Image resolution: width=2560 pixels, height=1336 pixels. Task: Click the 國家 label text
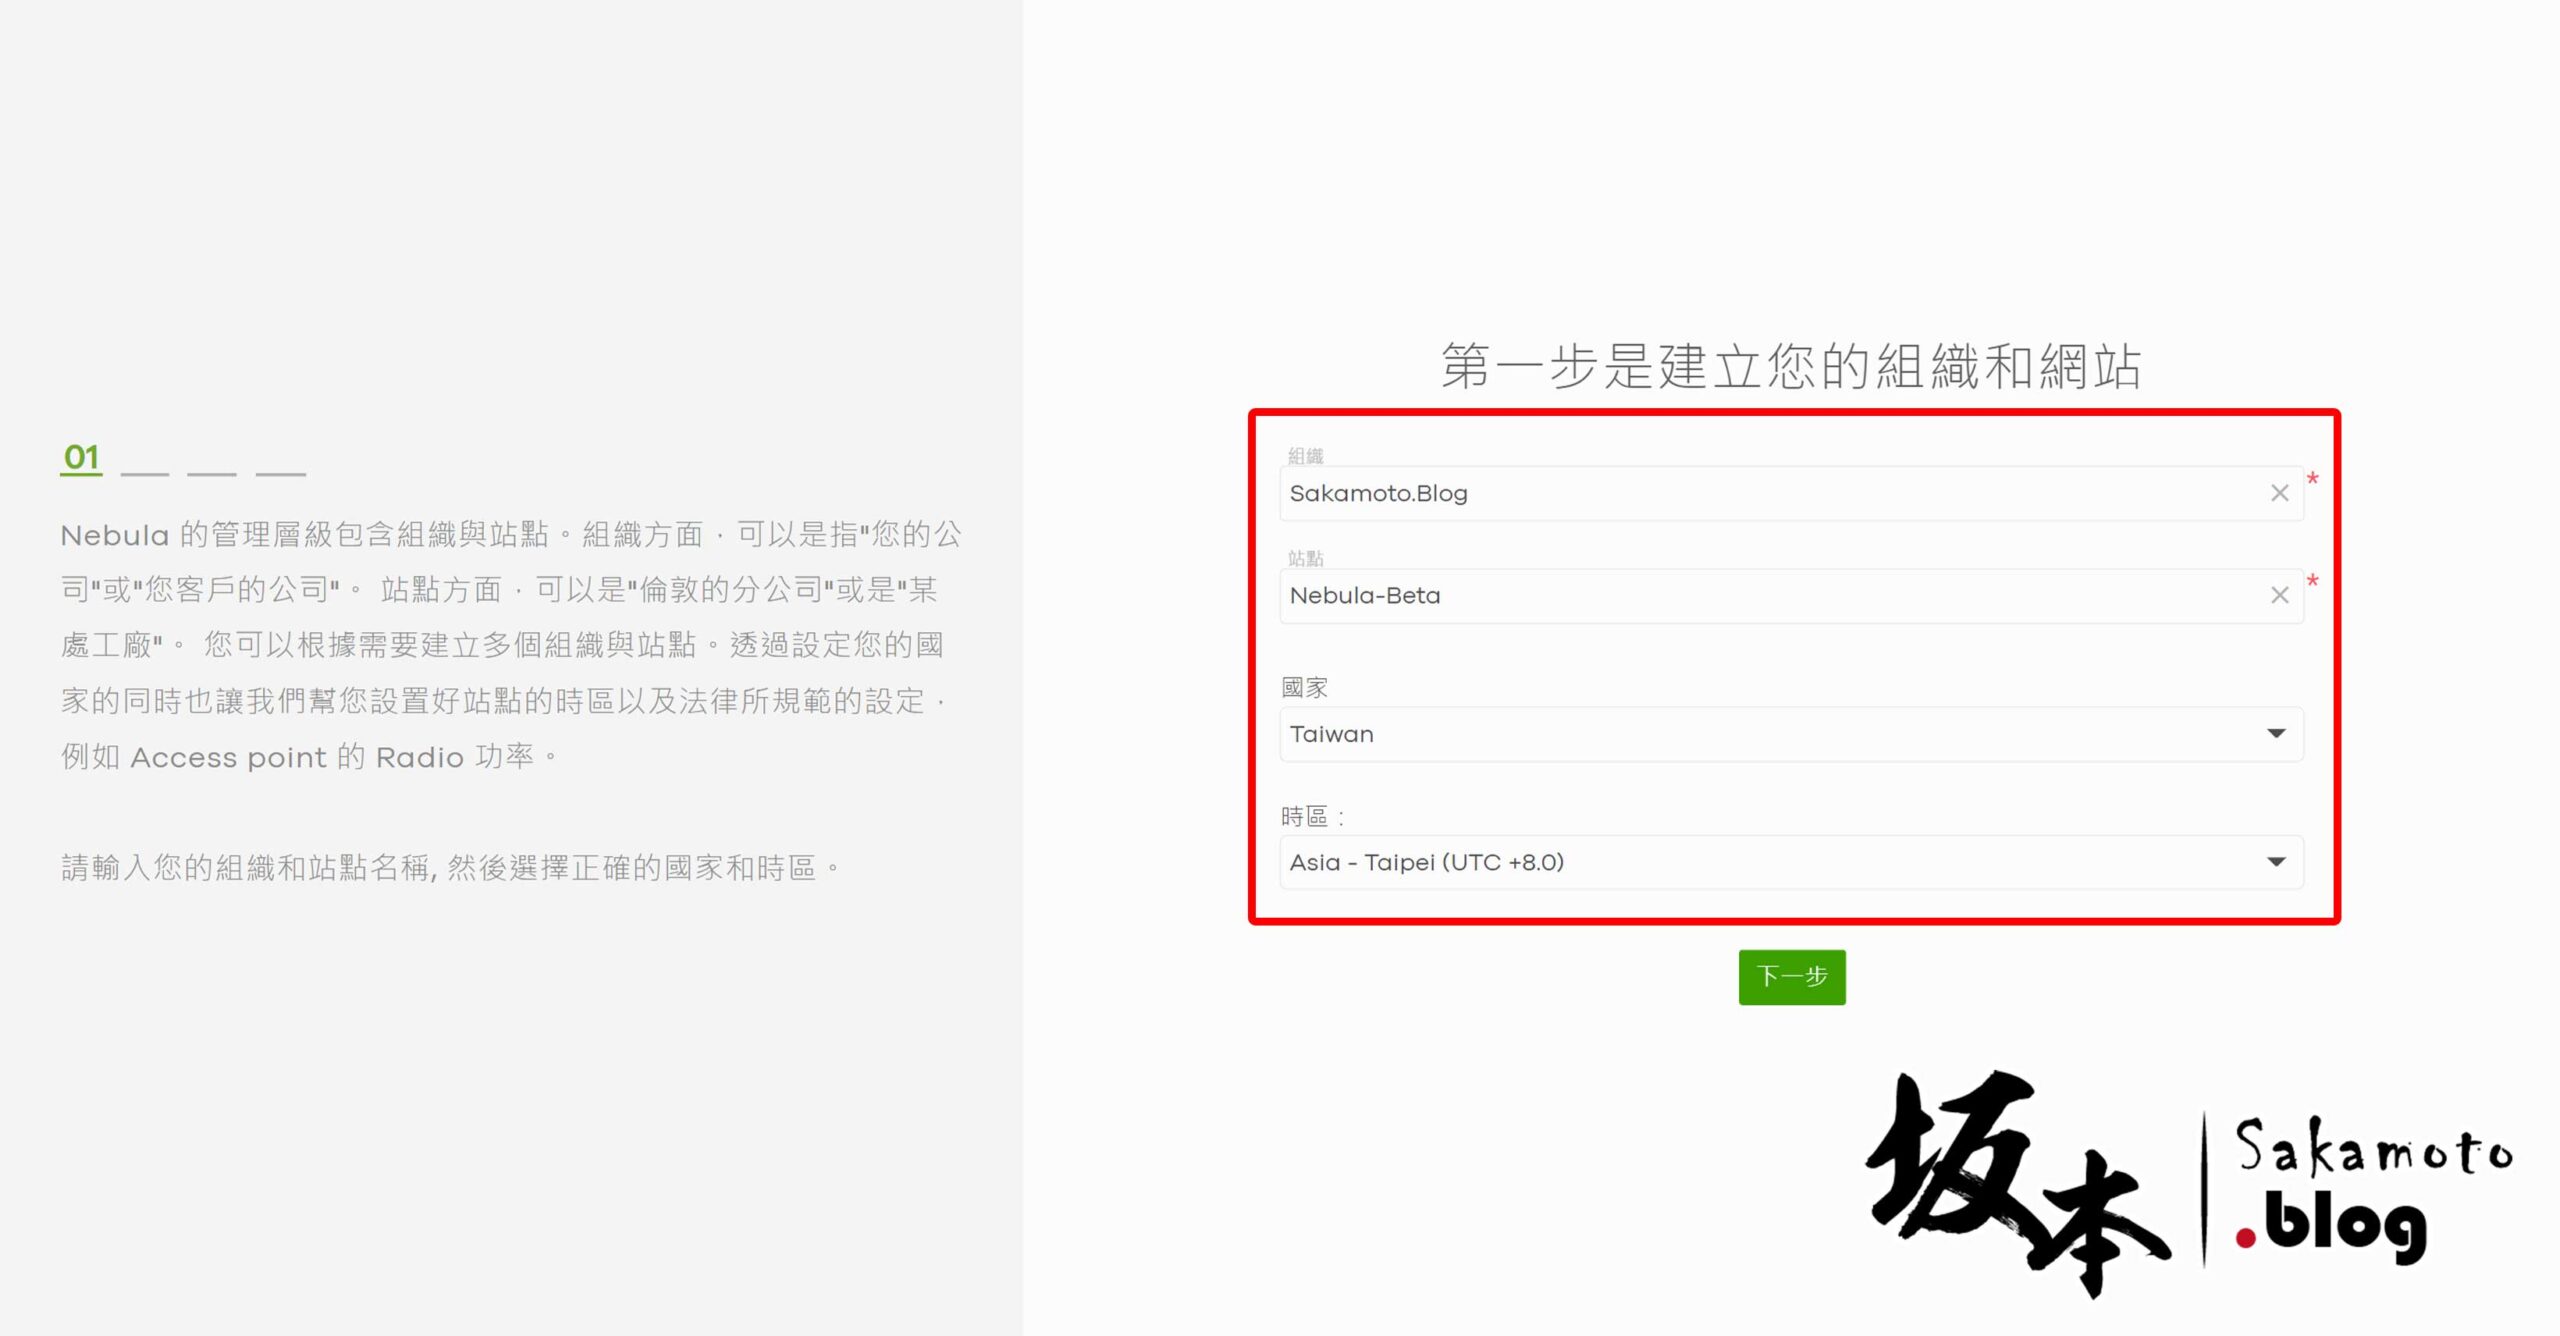[x=1304, y=688]
